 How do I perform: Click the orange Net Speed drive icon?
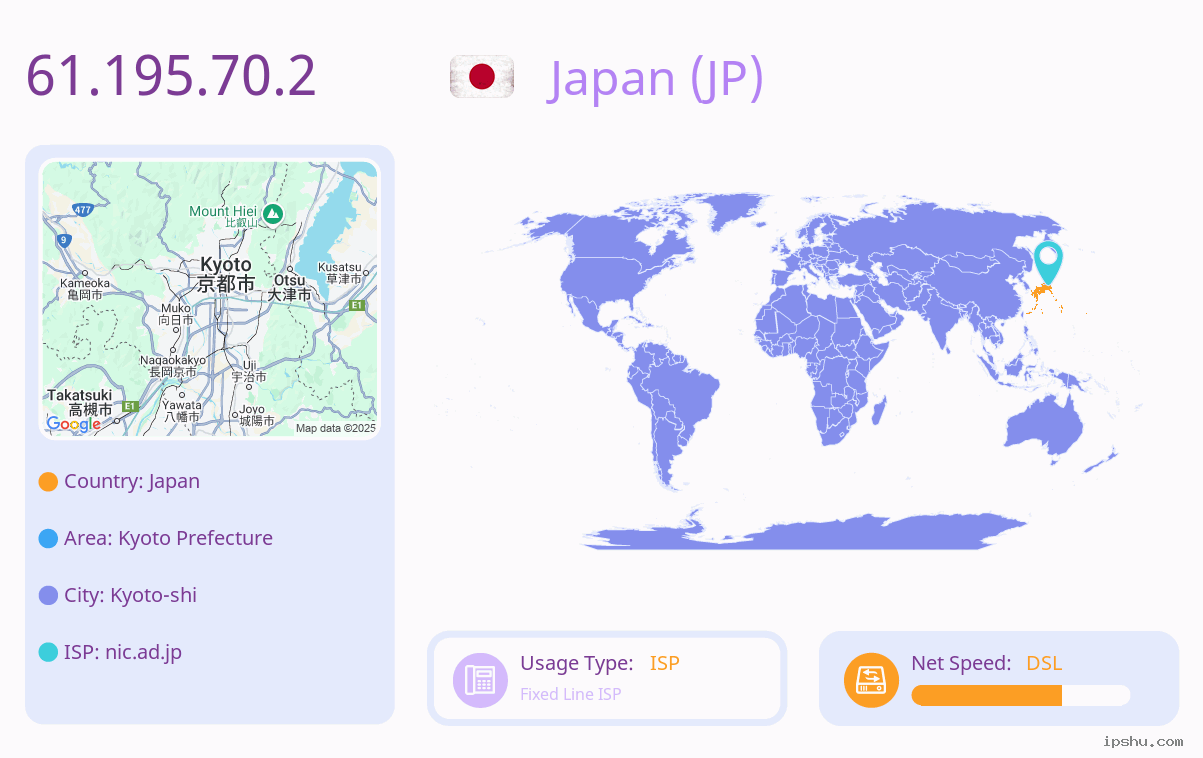[871, 680]
